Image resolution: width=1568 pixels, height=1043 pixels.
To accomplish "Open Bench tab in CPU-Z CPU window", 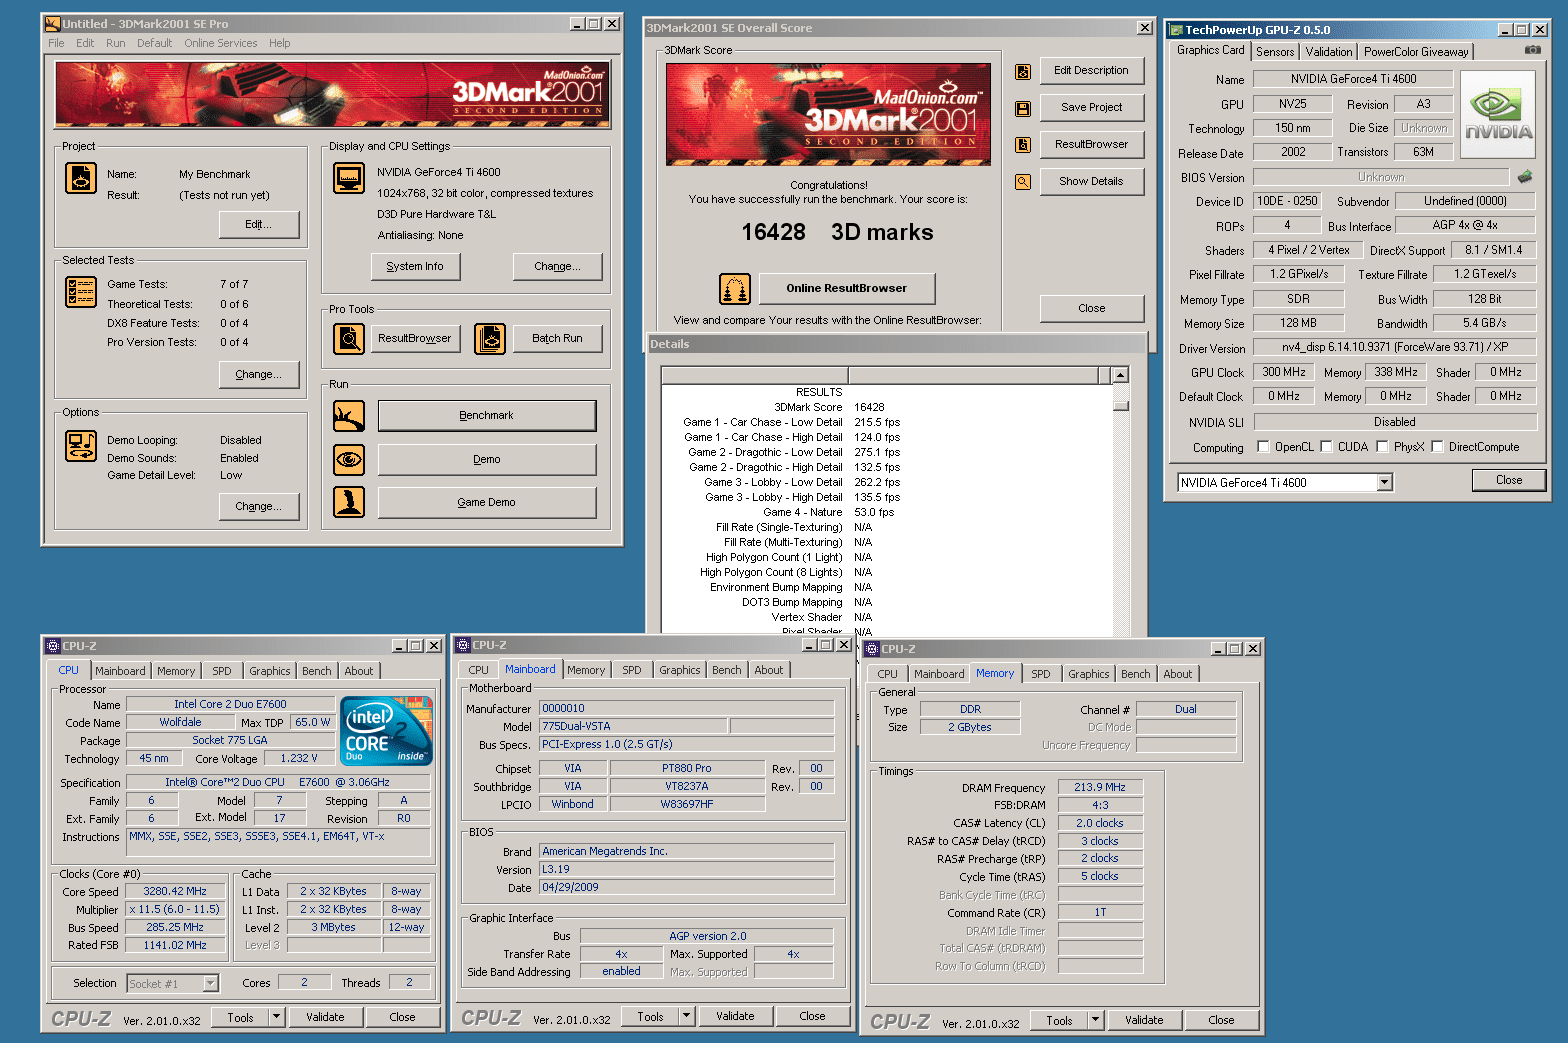I will click(x=317, y=671).
